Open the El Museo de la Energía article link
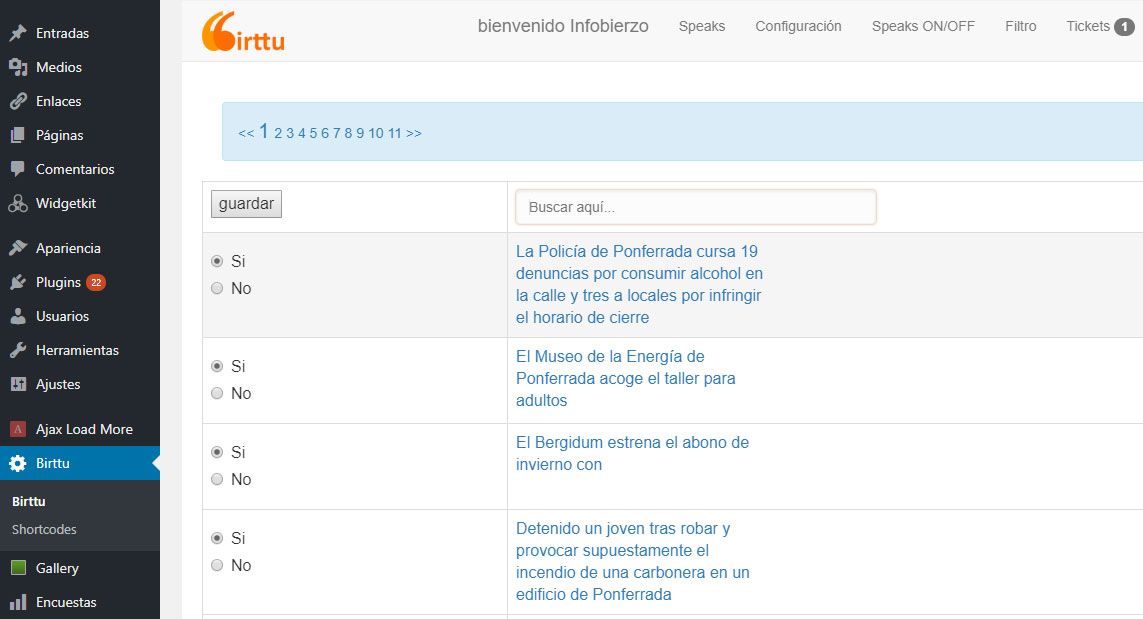1143x619 pixels. coord(625,378)
